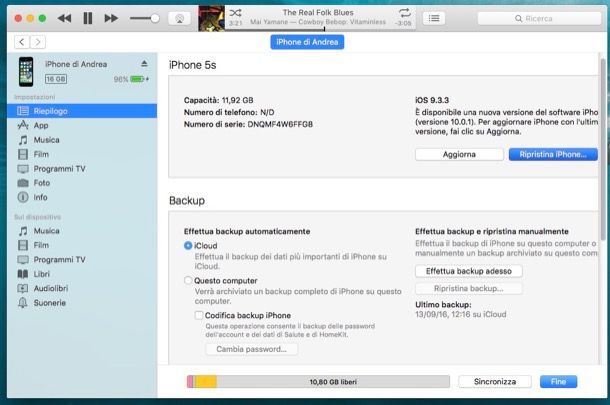Open Musica under Impostazioni
Viewport: 610px width, 405px height.
82,140
